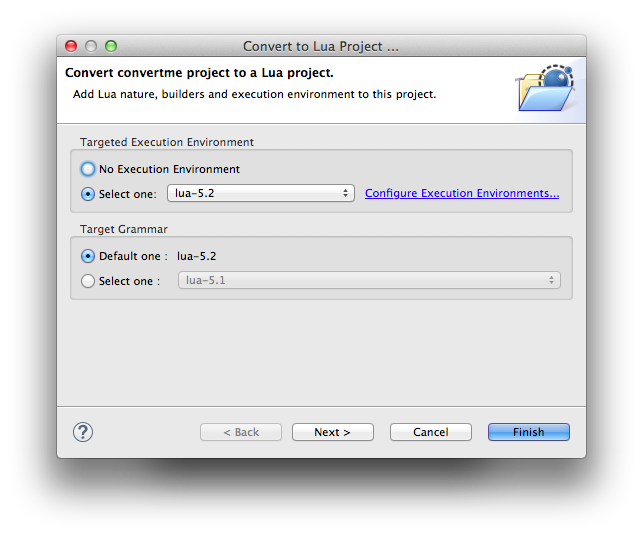Screen dimensions: 643x537
Task: Click the Back button
Action: pyautogui.click(x=241, y=432)
